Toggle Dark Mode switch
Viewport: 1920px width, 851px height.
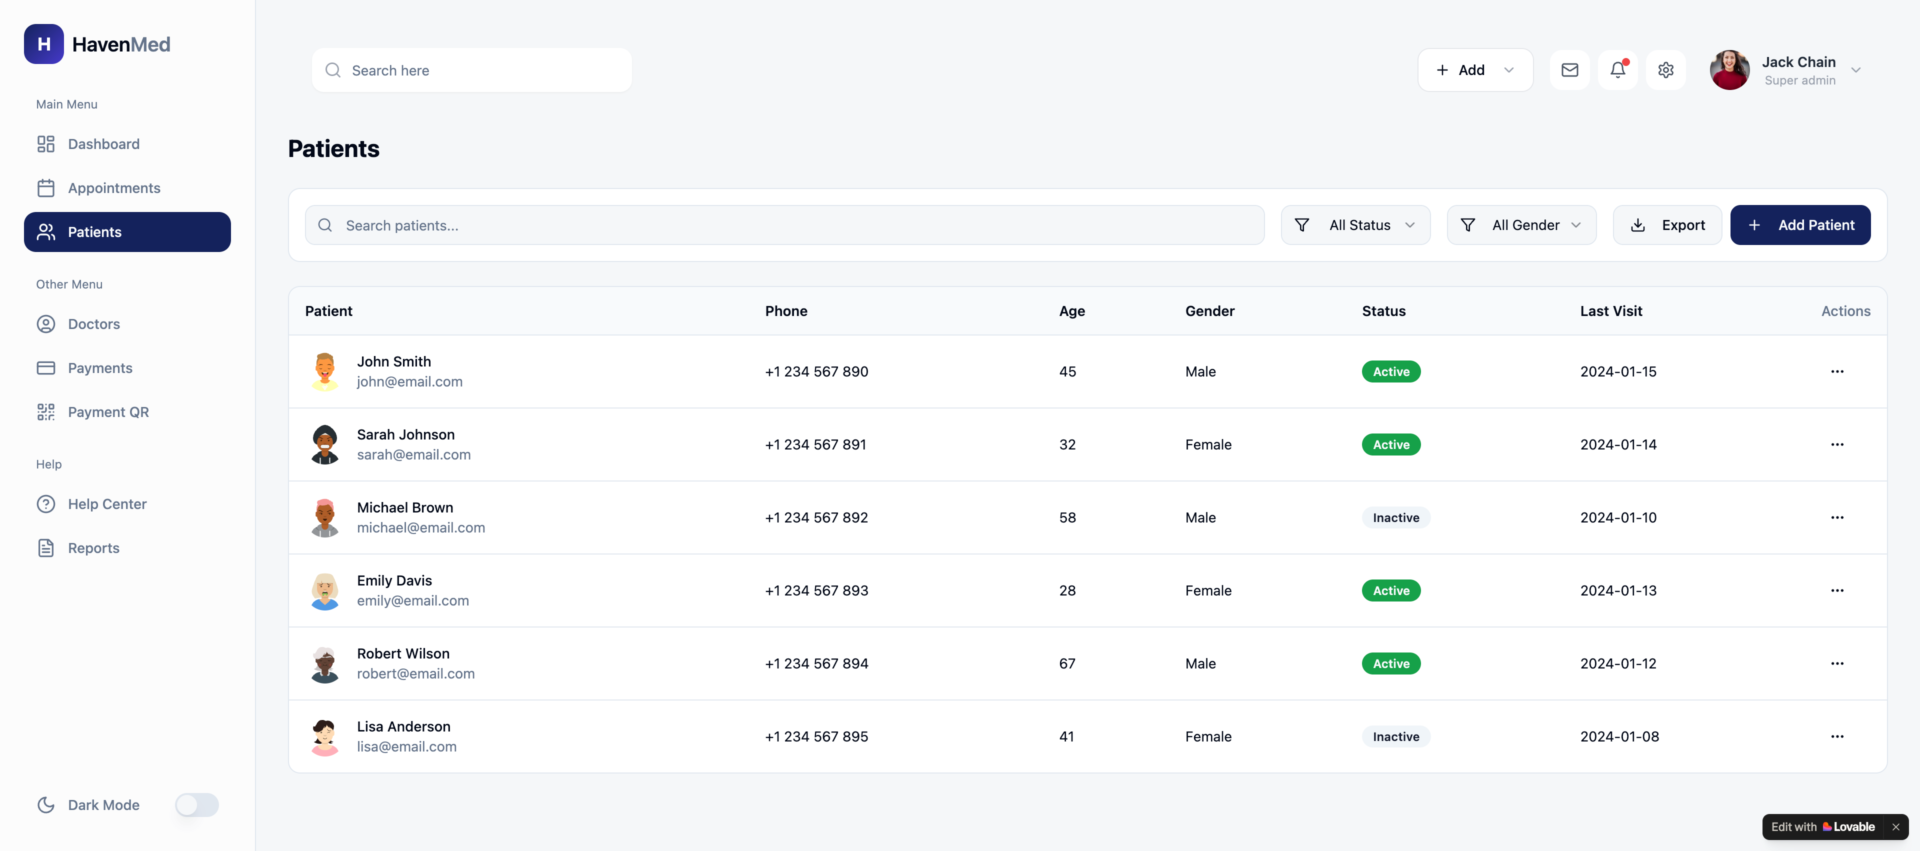click(x=197, y=805)
